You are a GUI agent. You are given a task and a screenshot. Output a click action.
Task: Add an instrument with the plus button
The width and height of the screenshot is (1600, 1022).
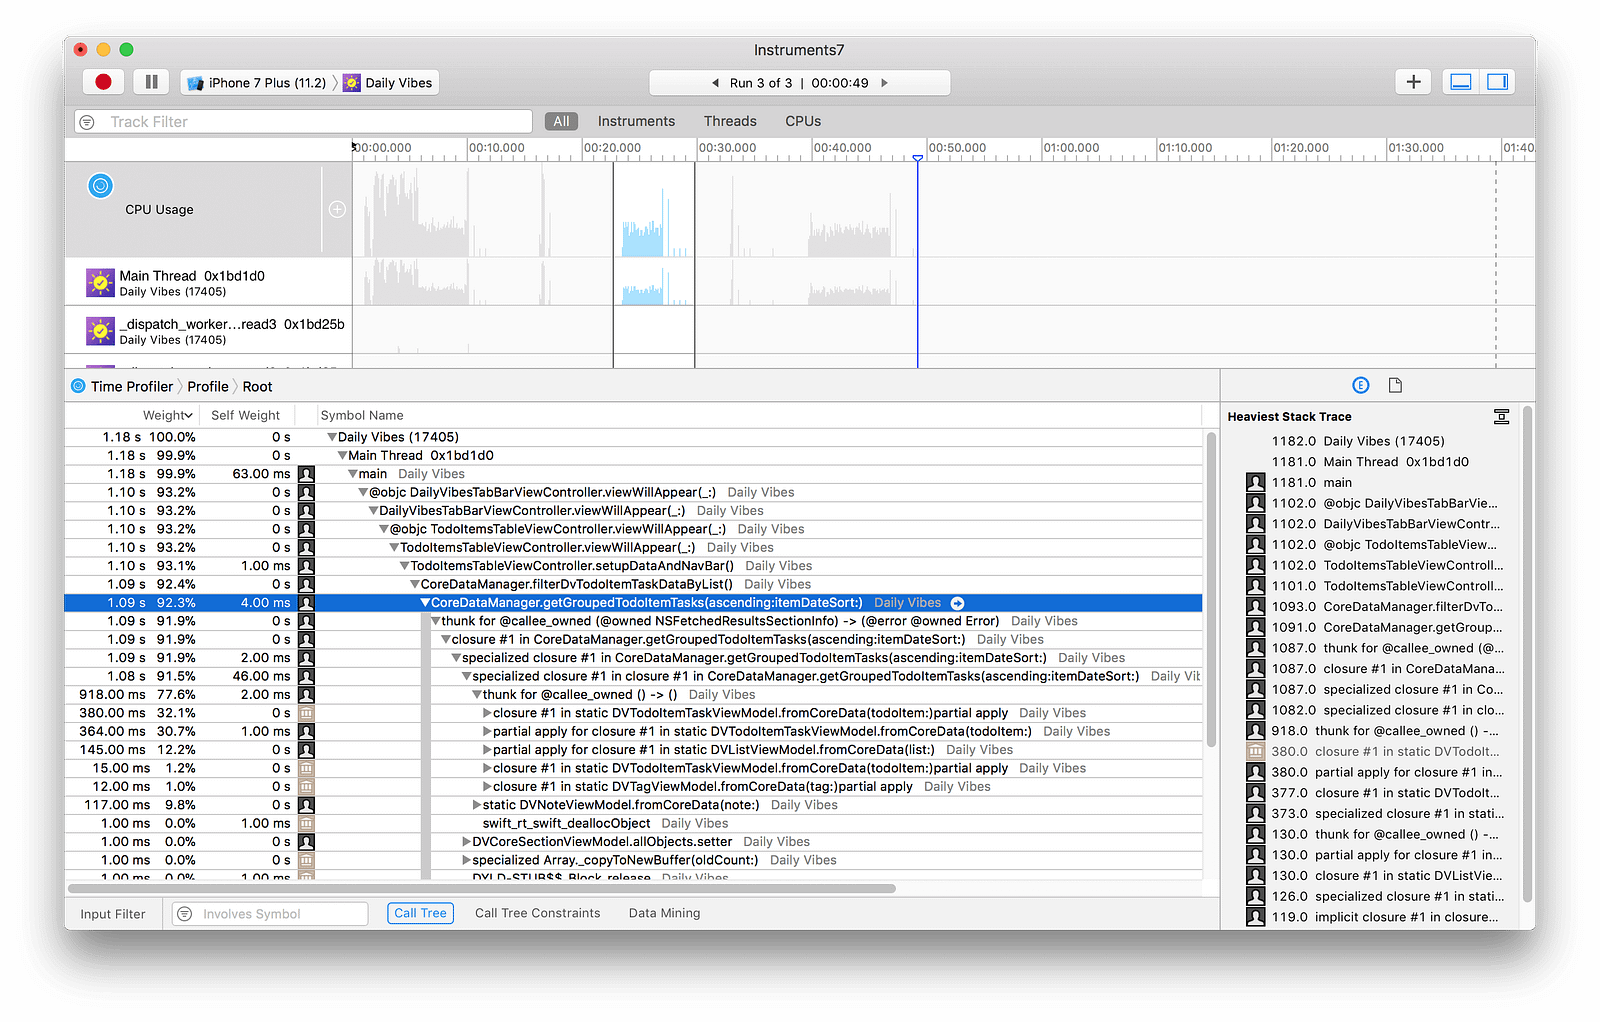[x=1413, y=82]
